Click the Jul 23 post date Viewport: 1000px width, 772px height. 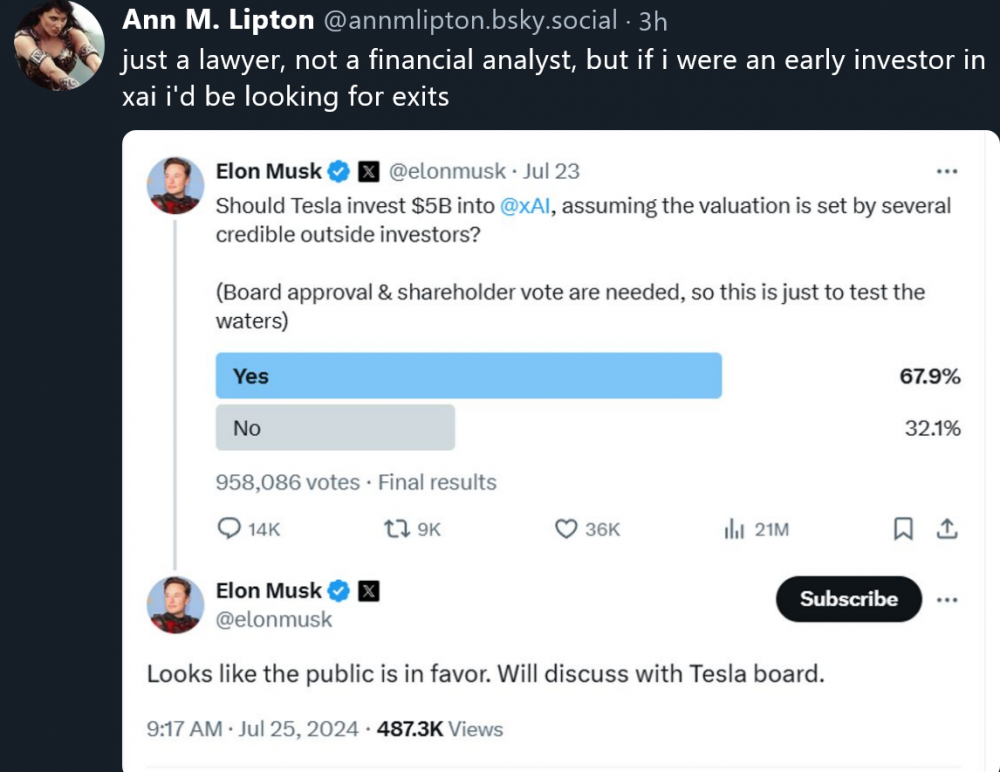pyautogui.click(x=552, y=171)
